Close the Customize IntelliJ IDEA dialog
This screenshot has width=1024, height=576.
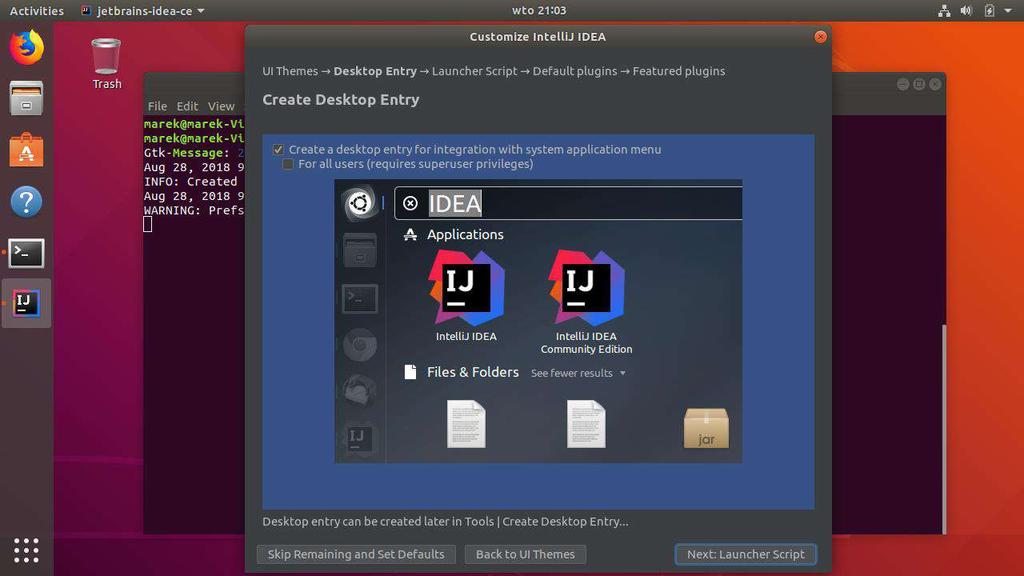tap(820, 37)
